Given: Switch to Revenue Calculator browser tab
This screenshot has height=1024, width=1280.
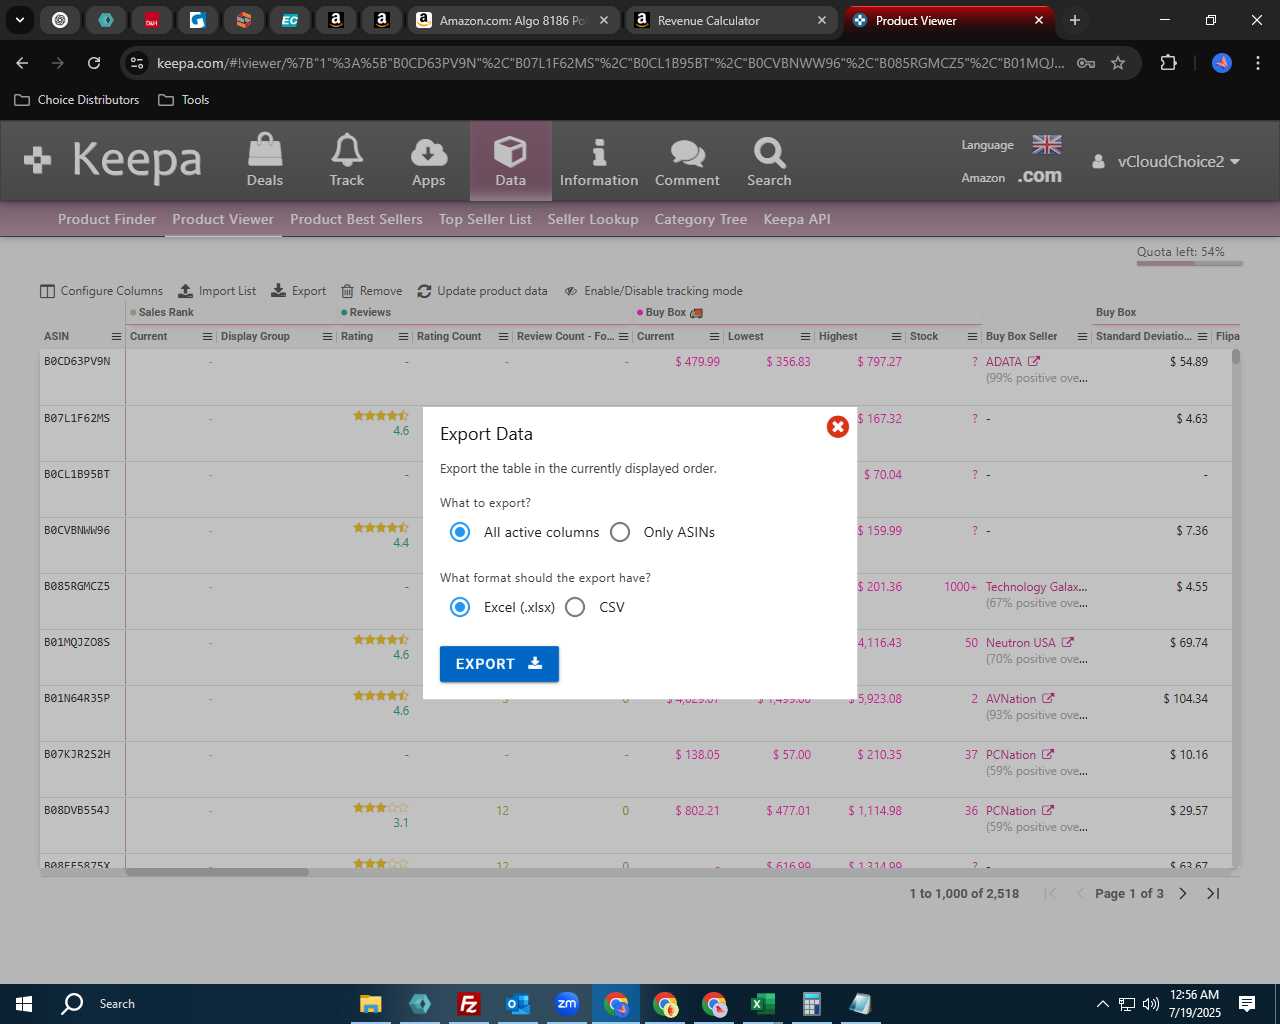Looking at the screenshot, I should (730, 20).
